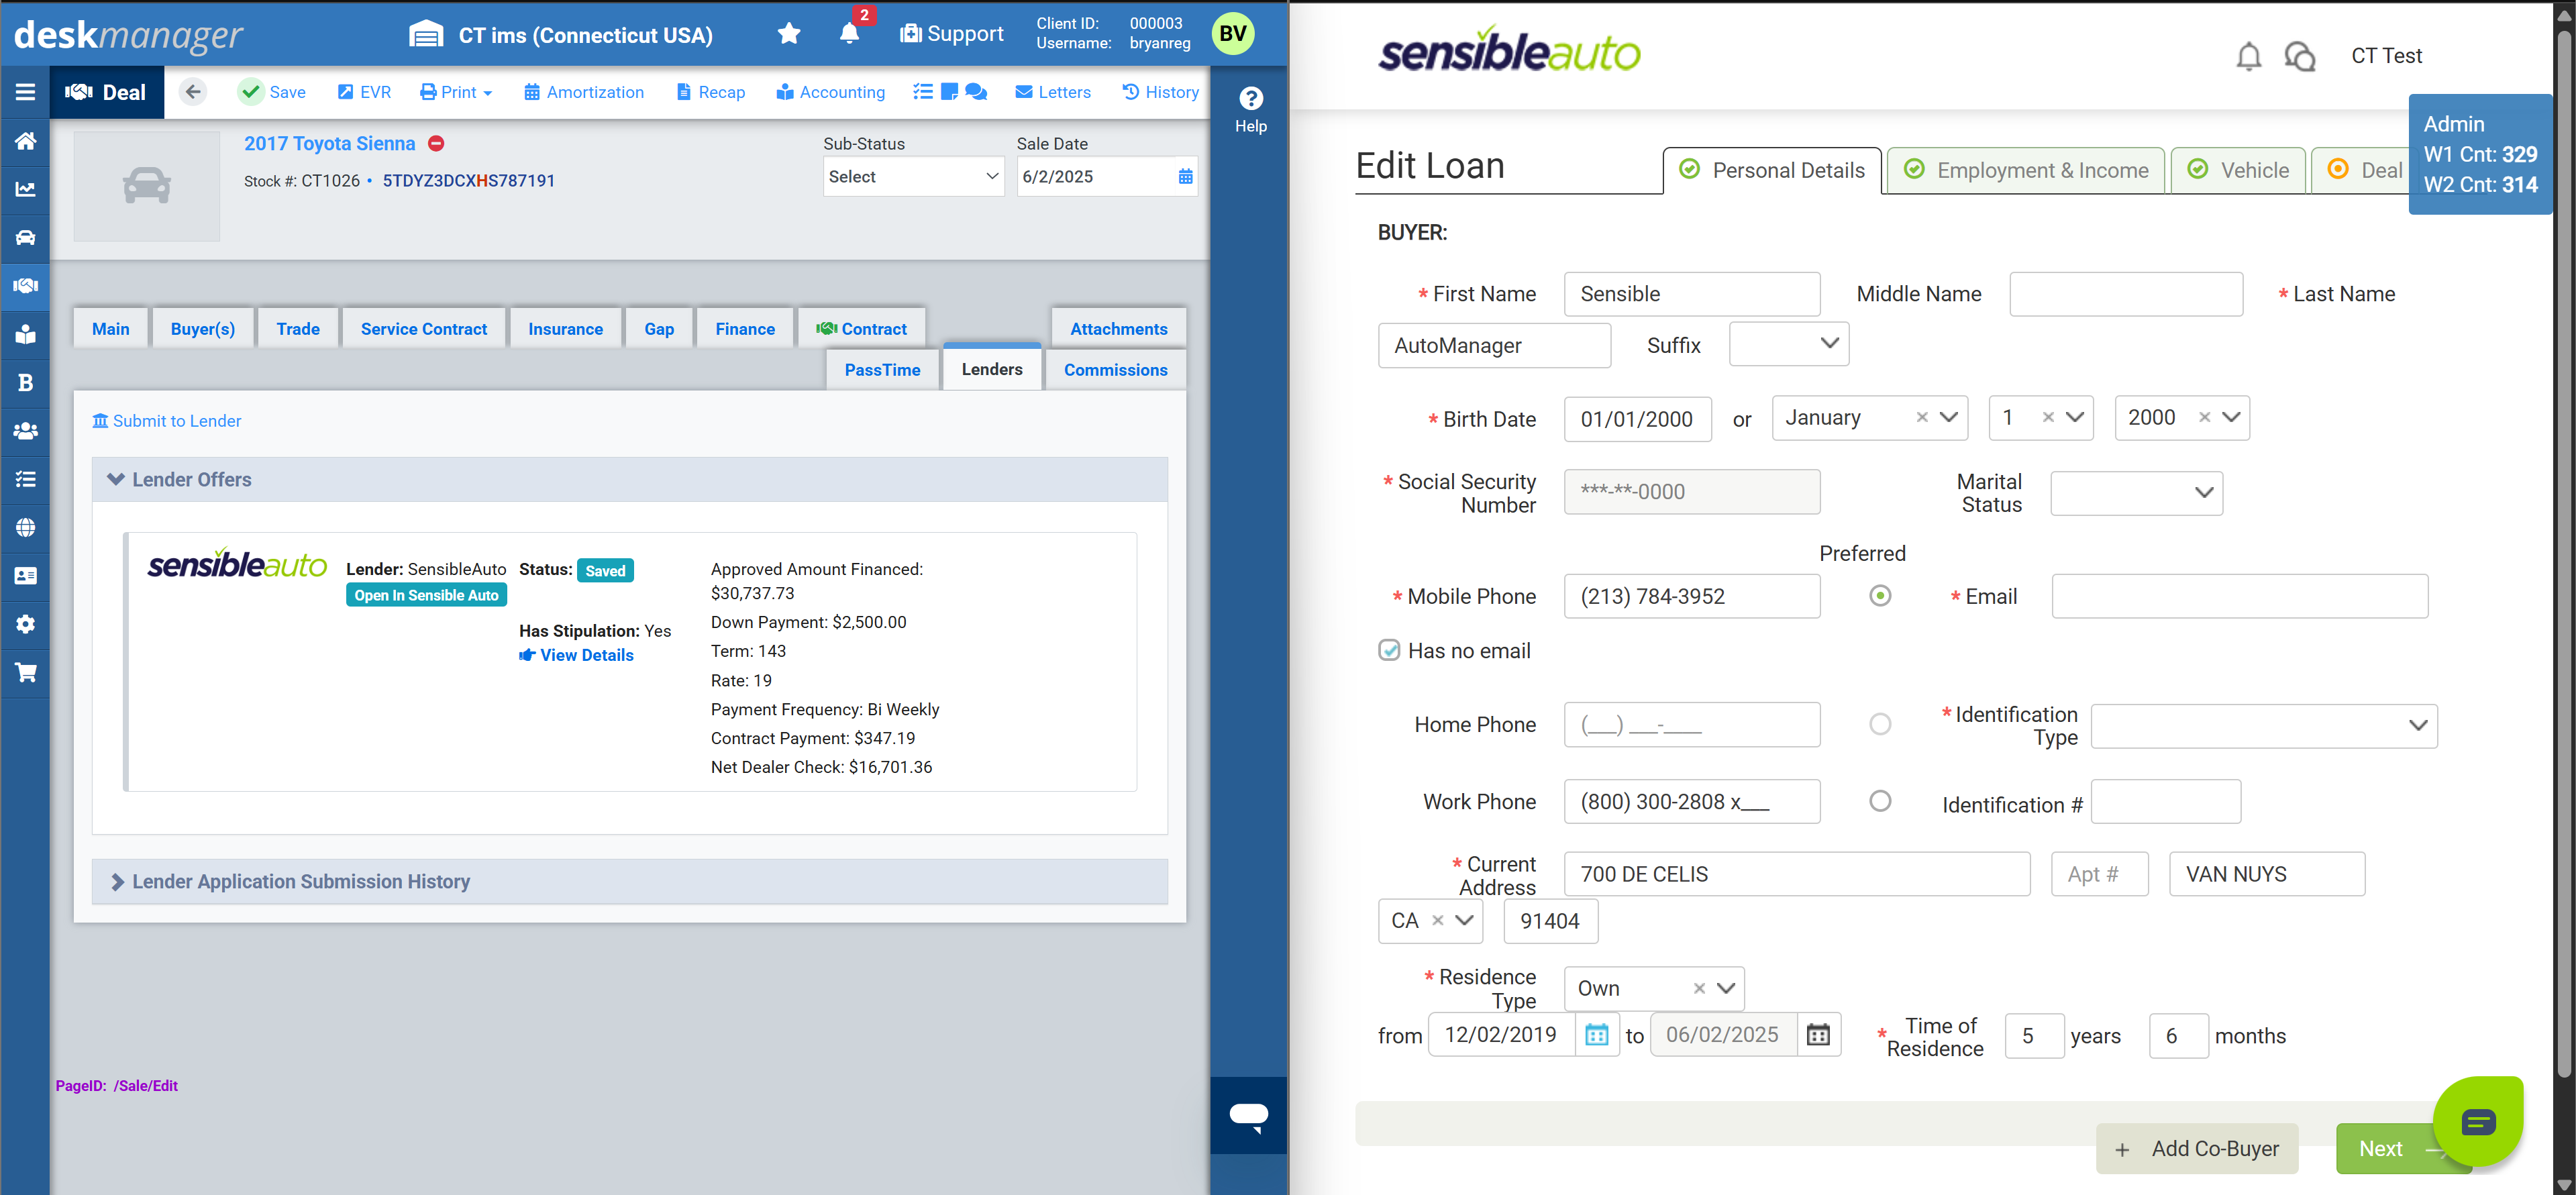The width and height of the screenshot is (2576, 1195).
Task: Go to the Home icon in sidebar
Action: click(25, 141)
